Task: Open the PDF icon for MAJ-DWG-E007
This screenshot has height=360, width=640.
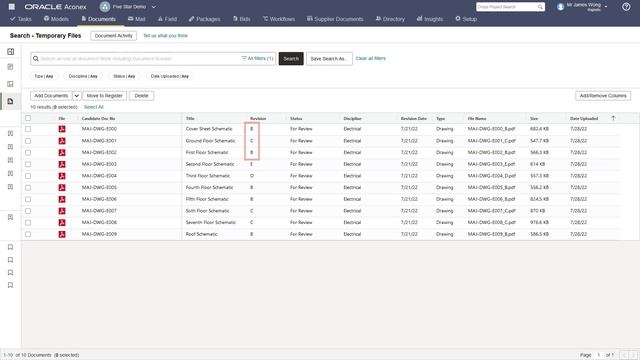Action: pos(62,211)
